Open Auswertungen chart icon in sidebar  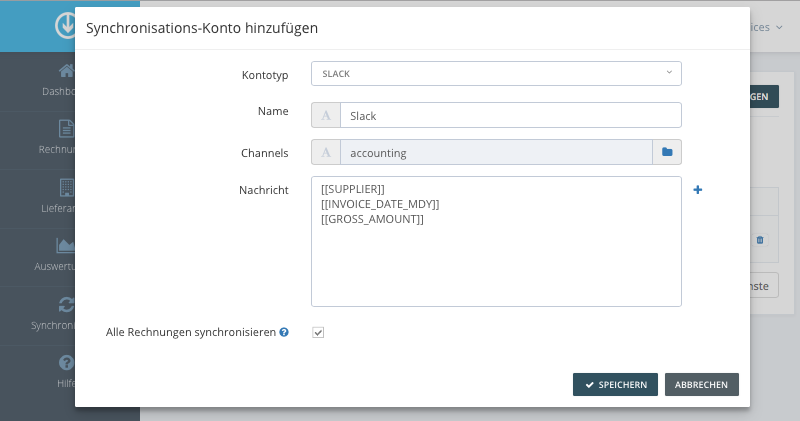point(65,245)
